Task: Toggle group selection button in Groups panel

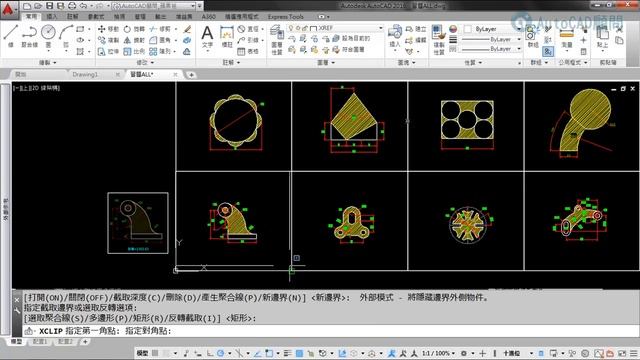Action: pyautogui.click(x=548, y=51)
